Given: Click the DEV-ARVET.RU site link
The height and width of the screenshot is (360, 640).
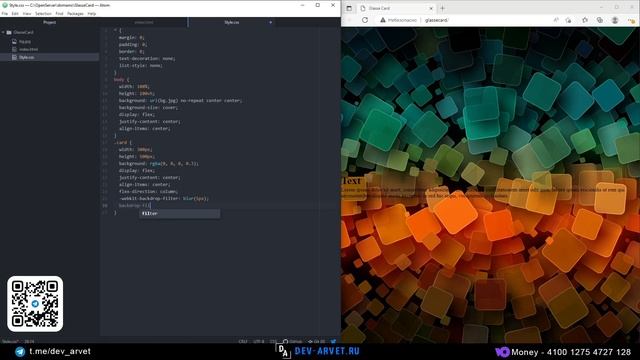Looking at the screenshot, I should [327, 351].
